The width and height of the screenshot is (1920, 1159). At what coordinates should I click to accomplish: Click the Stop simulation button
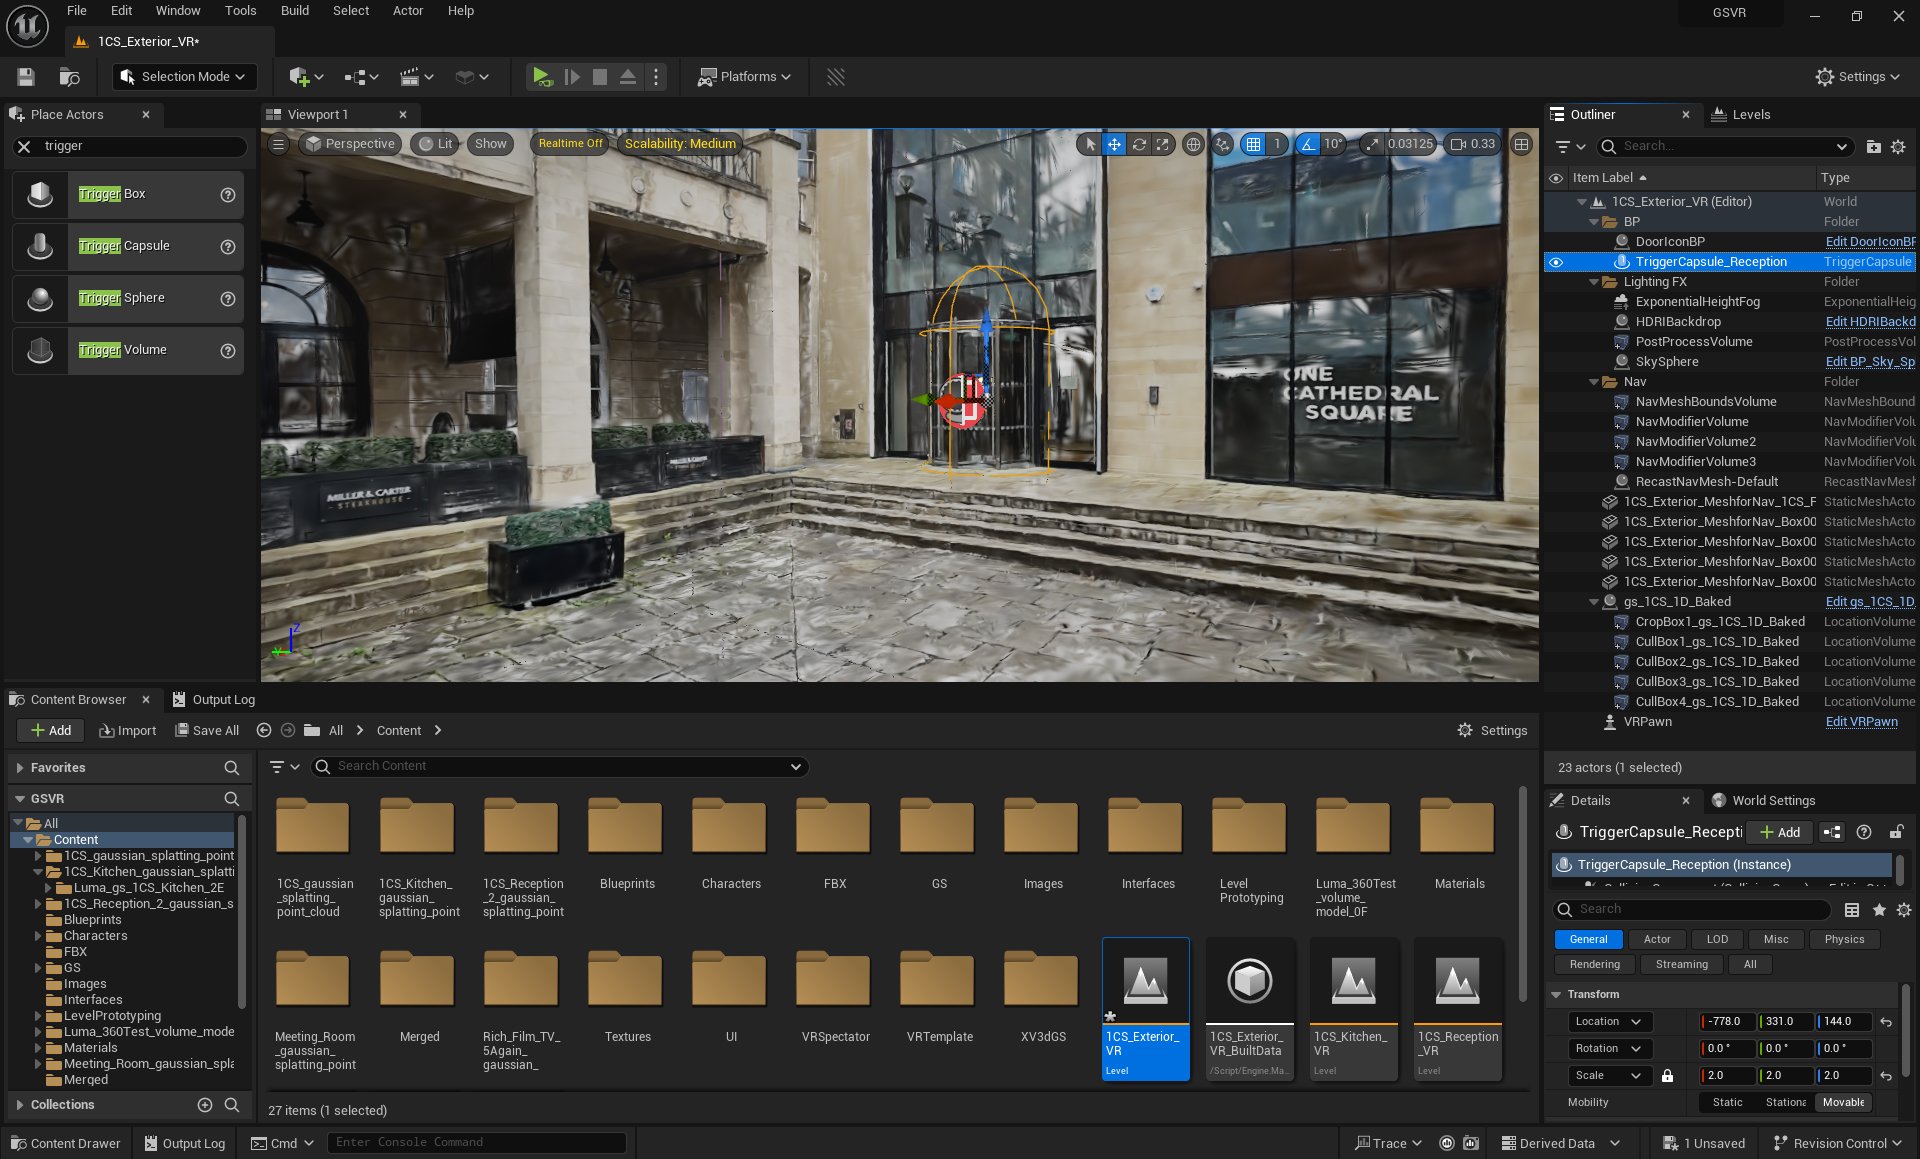tap(600, 77)
